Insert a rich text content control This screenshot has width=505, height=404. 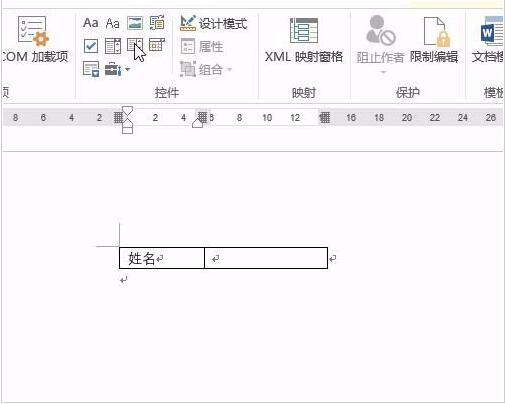tap(91, 23)
